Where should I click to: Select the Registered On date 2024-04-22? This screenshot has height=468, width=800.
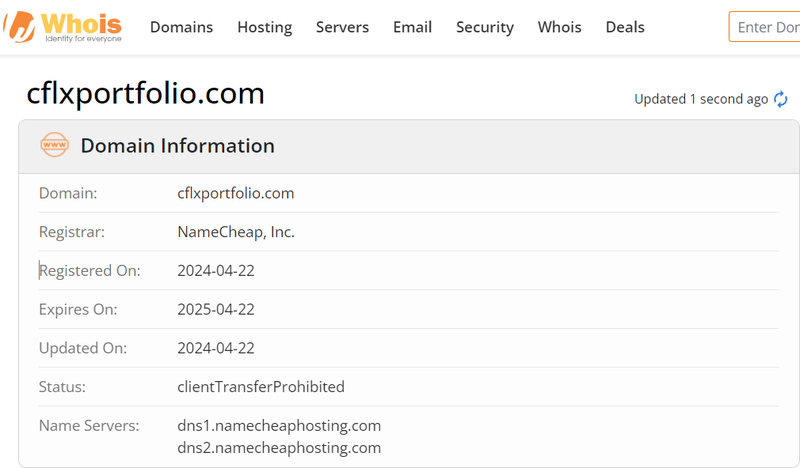coord(216,270)
